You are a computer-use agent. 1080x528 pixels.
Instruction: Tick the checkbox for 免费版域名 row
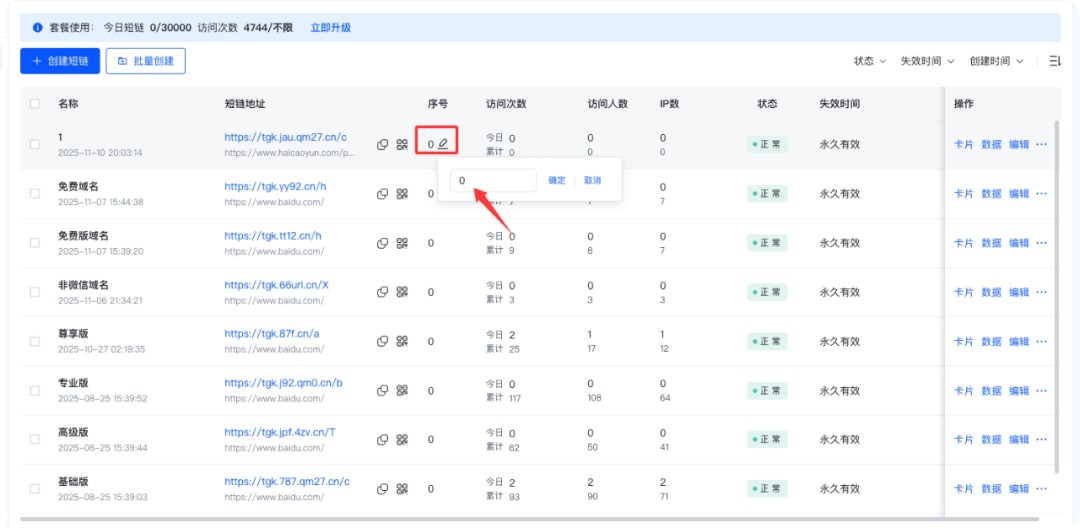pos(34,243)
